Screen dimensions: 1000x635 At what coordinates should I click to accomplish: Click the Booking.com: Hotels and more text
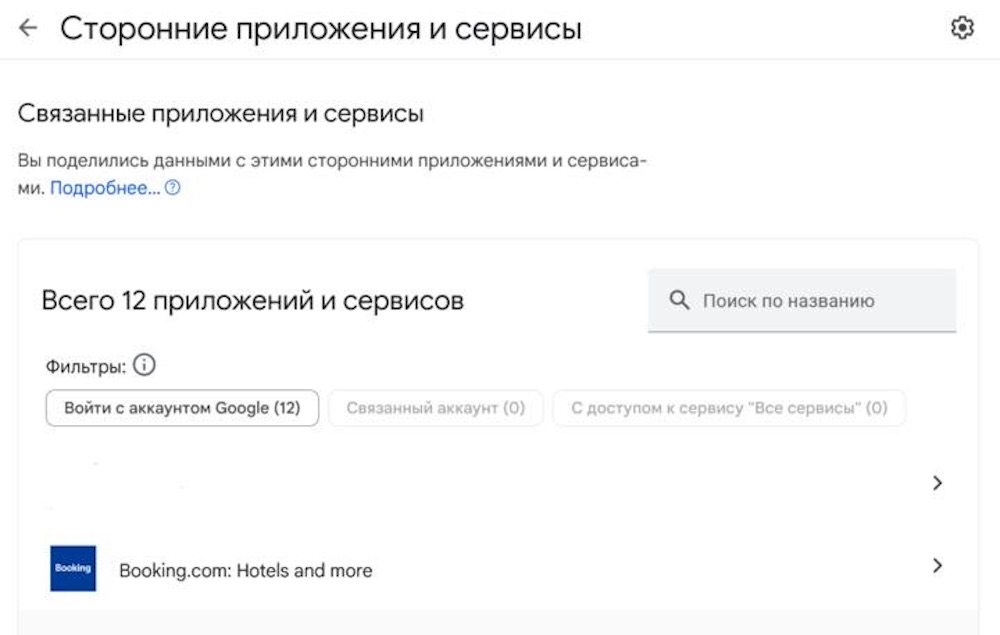point(246,570)
